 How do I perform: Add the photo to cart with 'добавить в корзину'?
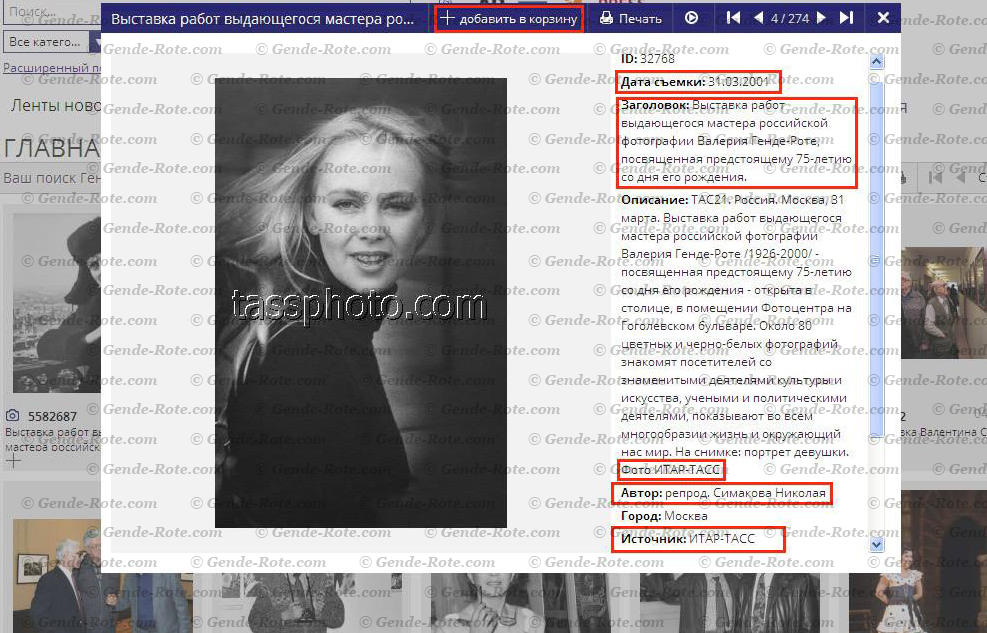click(x=508, y=17)
